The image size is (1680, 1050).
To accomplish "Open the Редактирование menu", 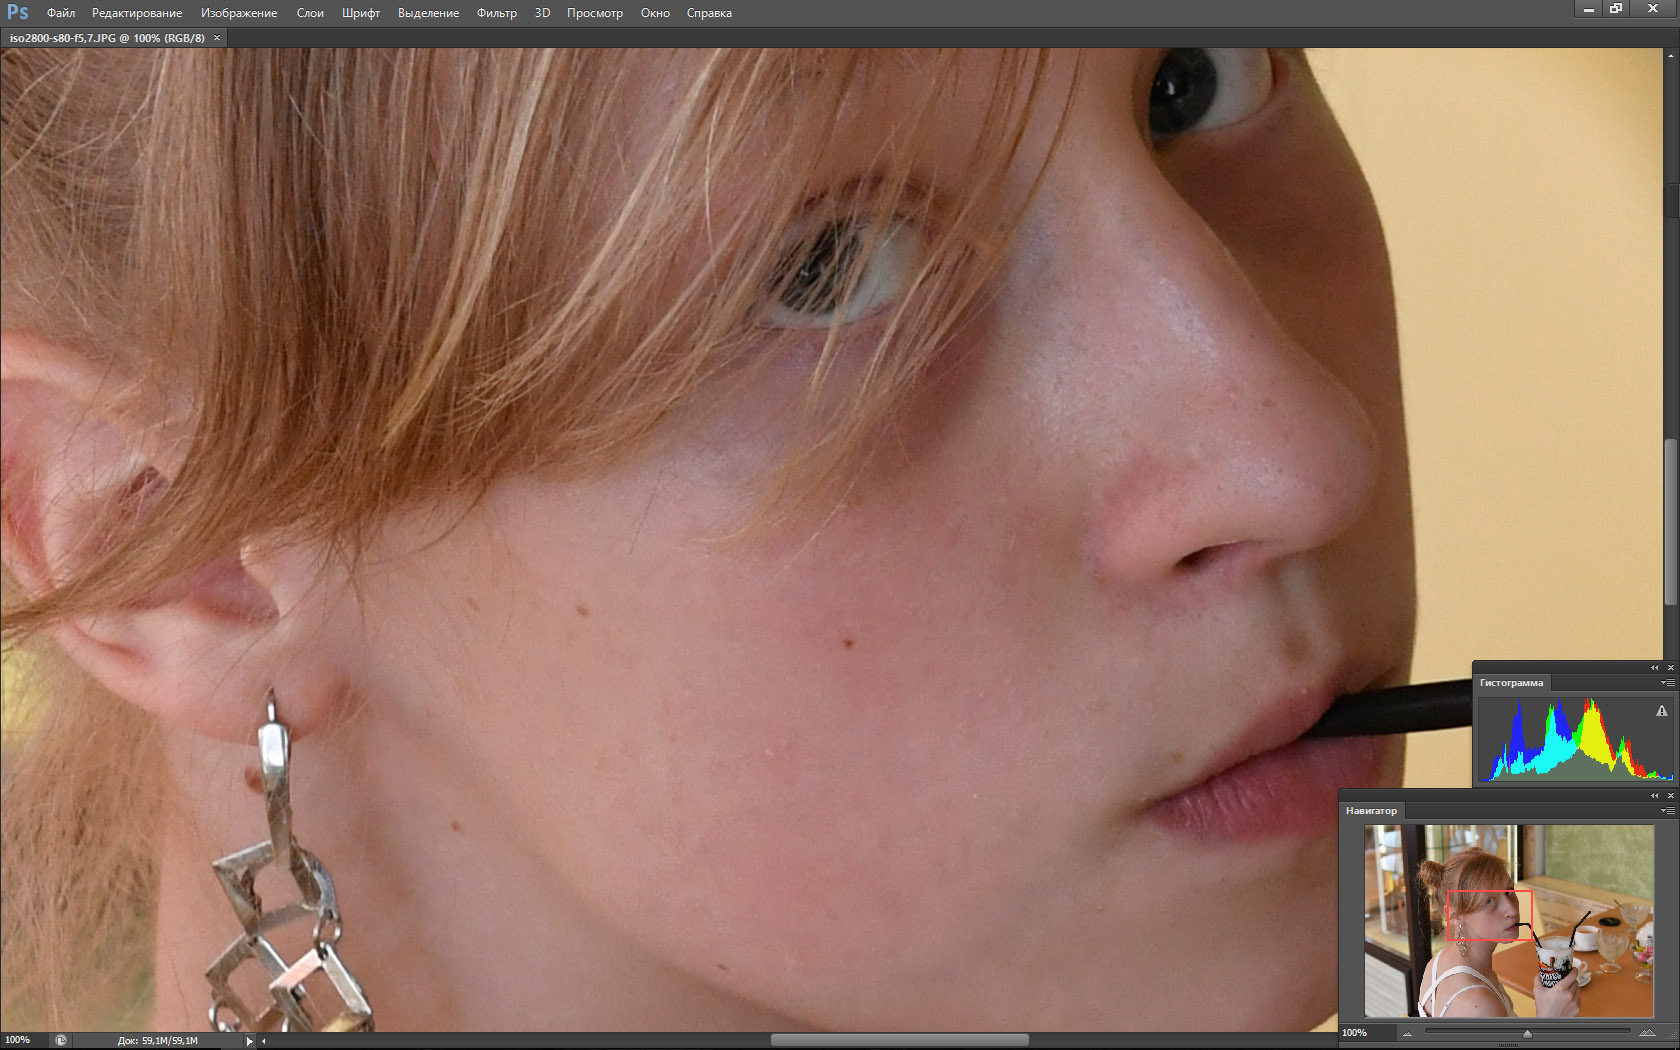I will [137, 13].
